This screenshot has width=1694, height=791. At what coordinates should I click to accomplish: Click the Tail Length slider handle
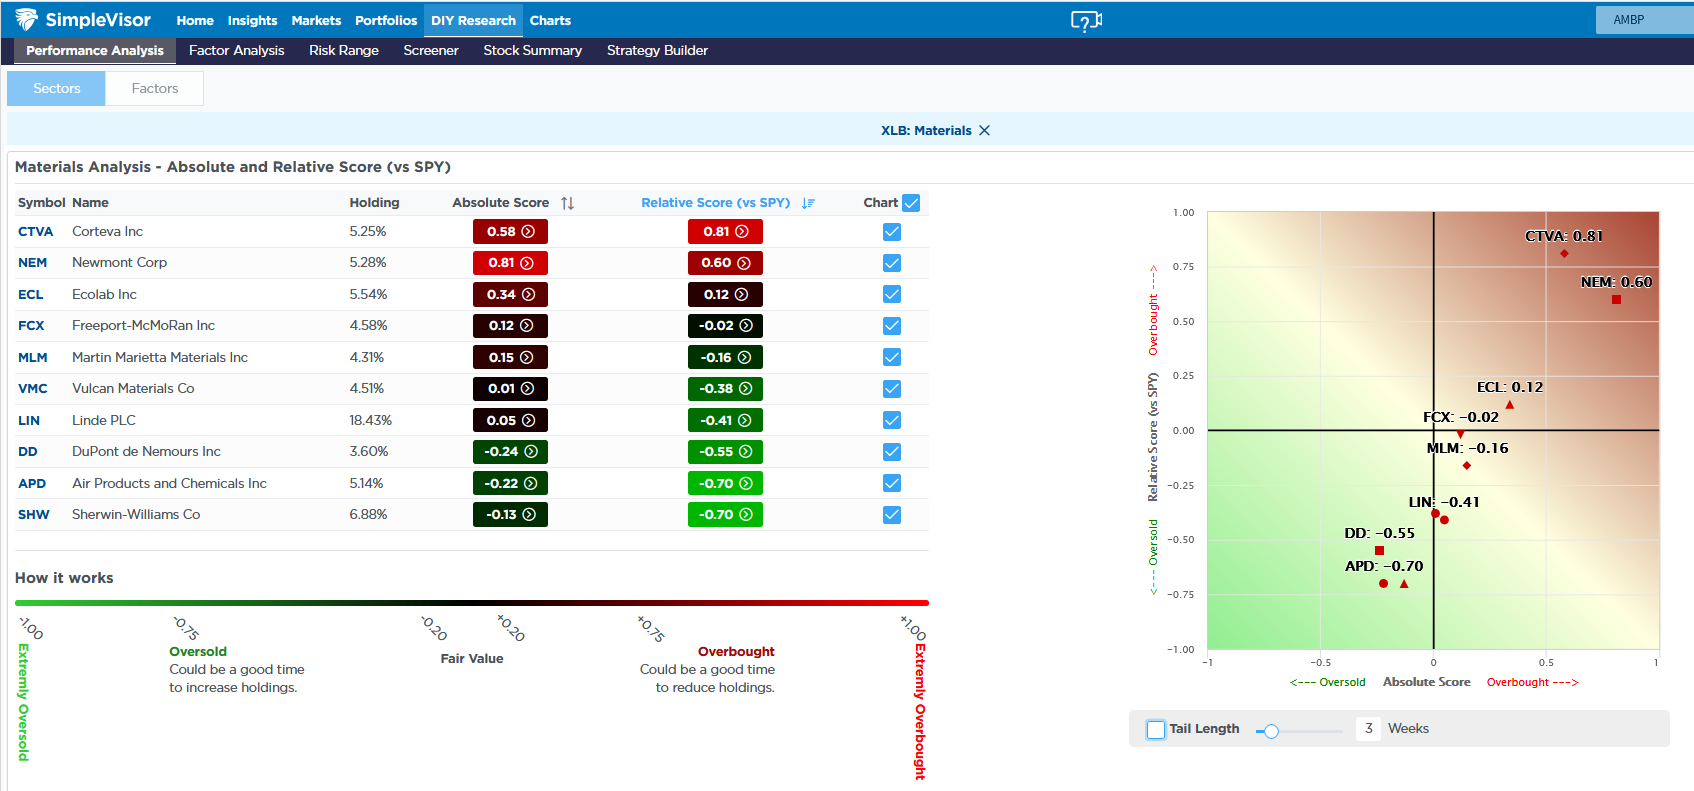click(1271, 731)
